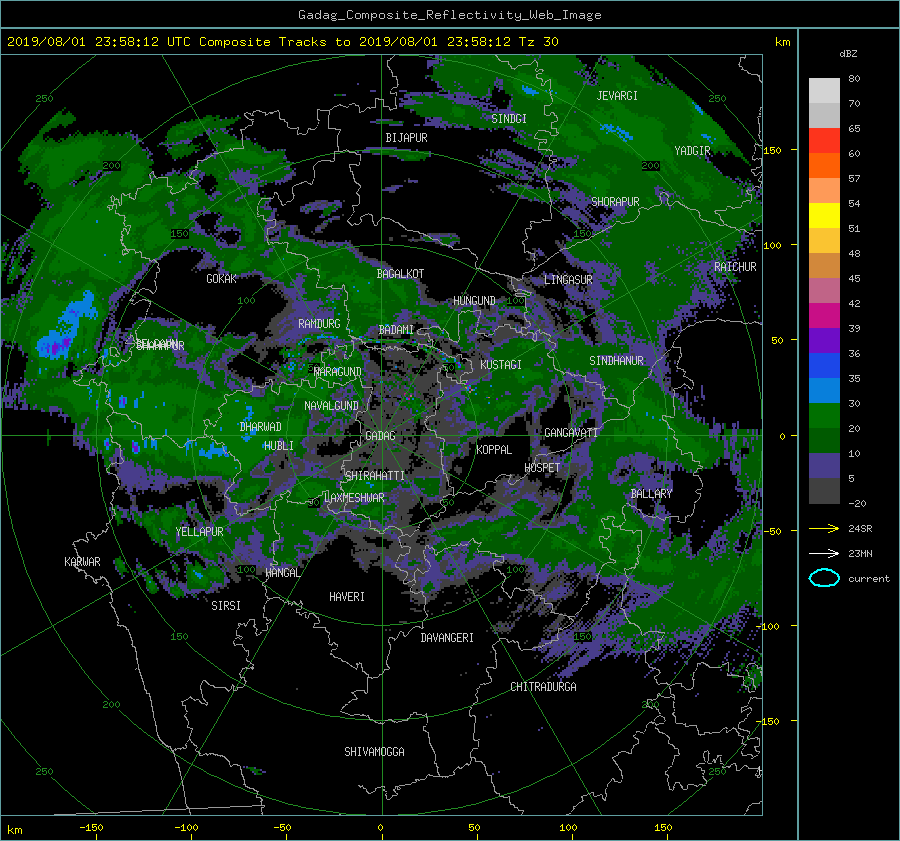
Task: Pick the dark orange swatch in dBZ legend
Action: (824, 165)
